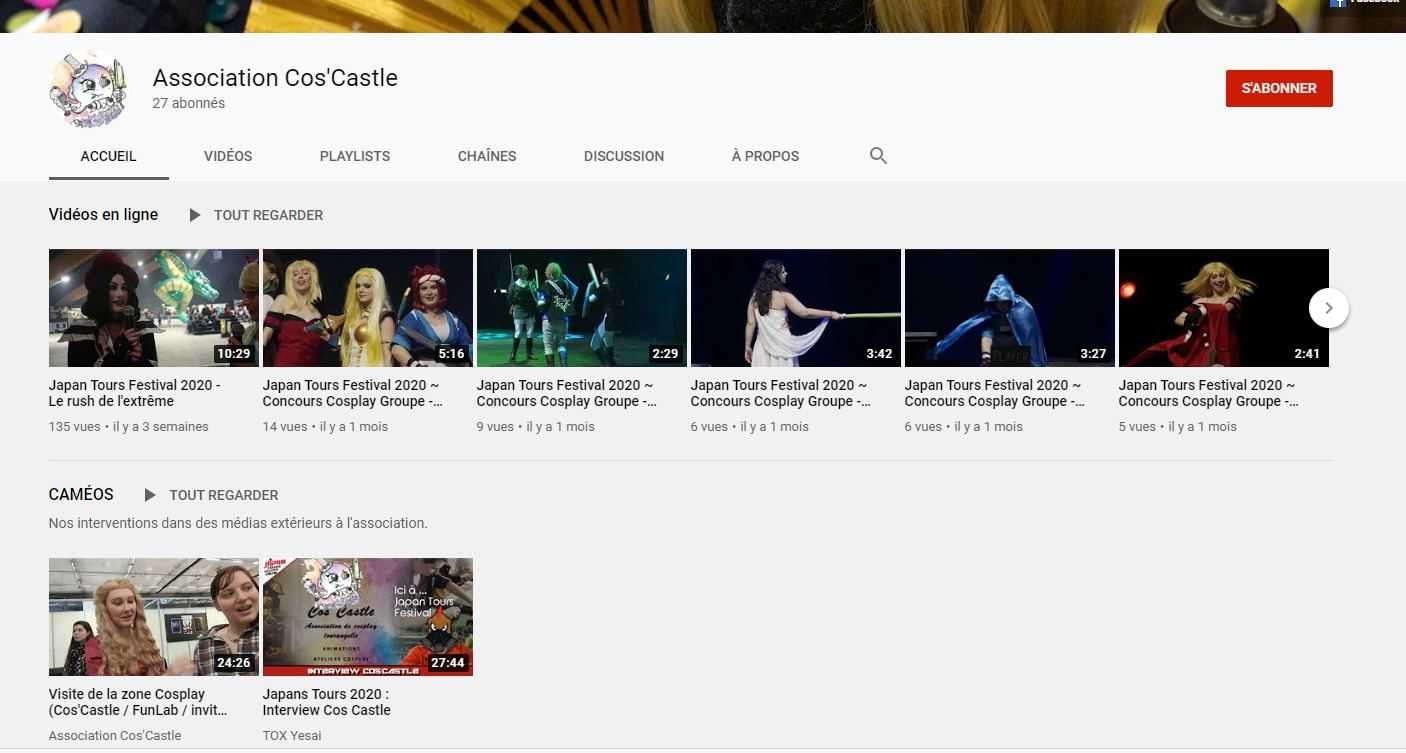Show next videos with the carousel arrow
This screenshot has height=753, width=1406.
pyautogui.click(x=1329, y=308)
